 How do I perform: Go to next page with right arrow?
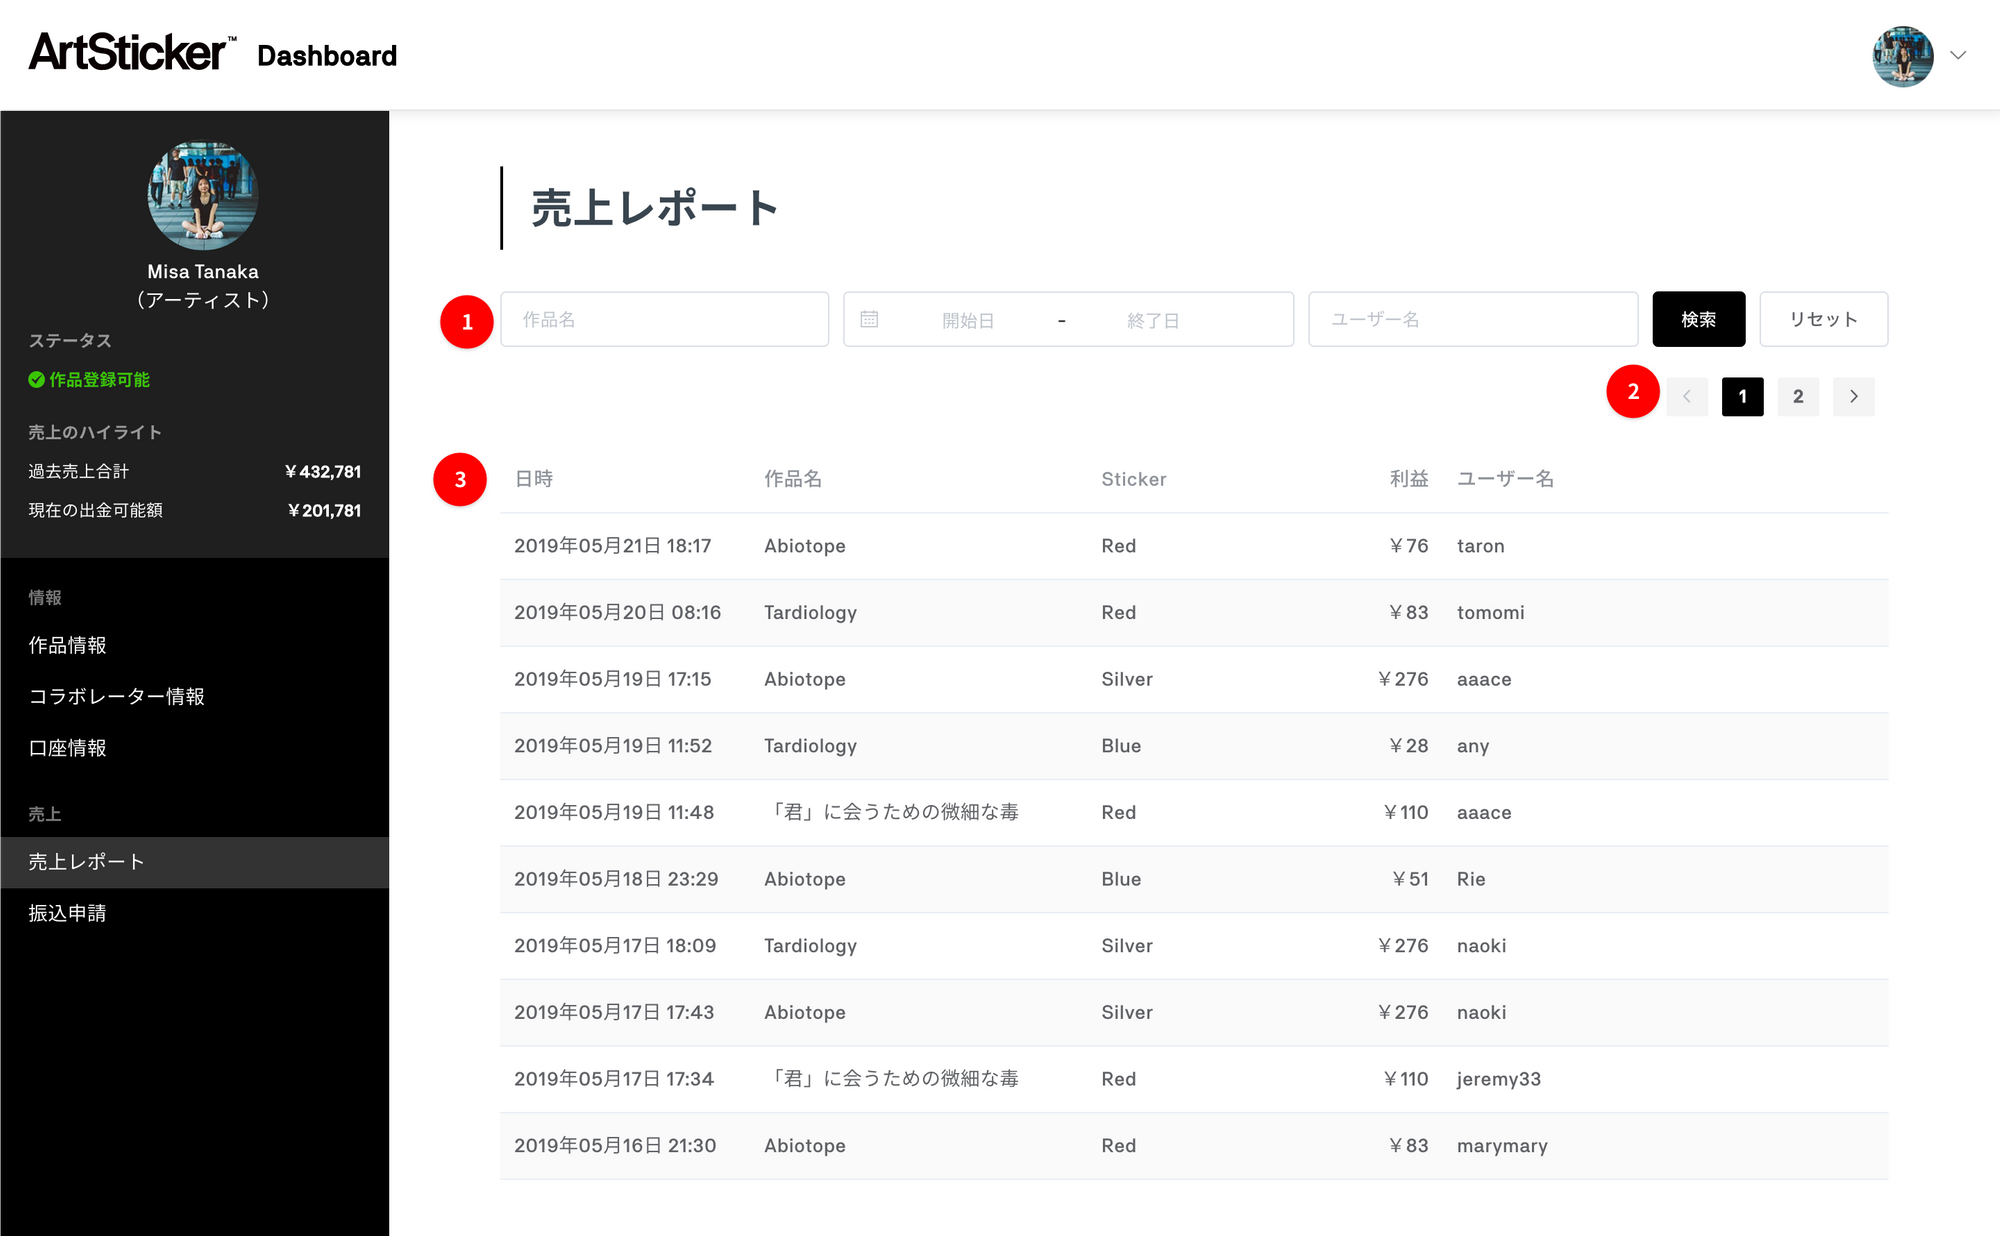coord(1853,396)
